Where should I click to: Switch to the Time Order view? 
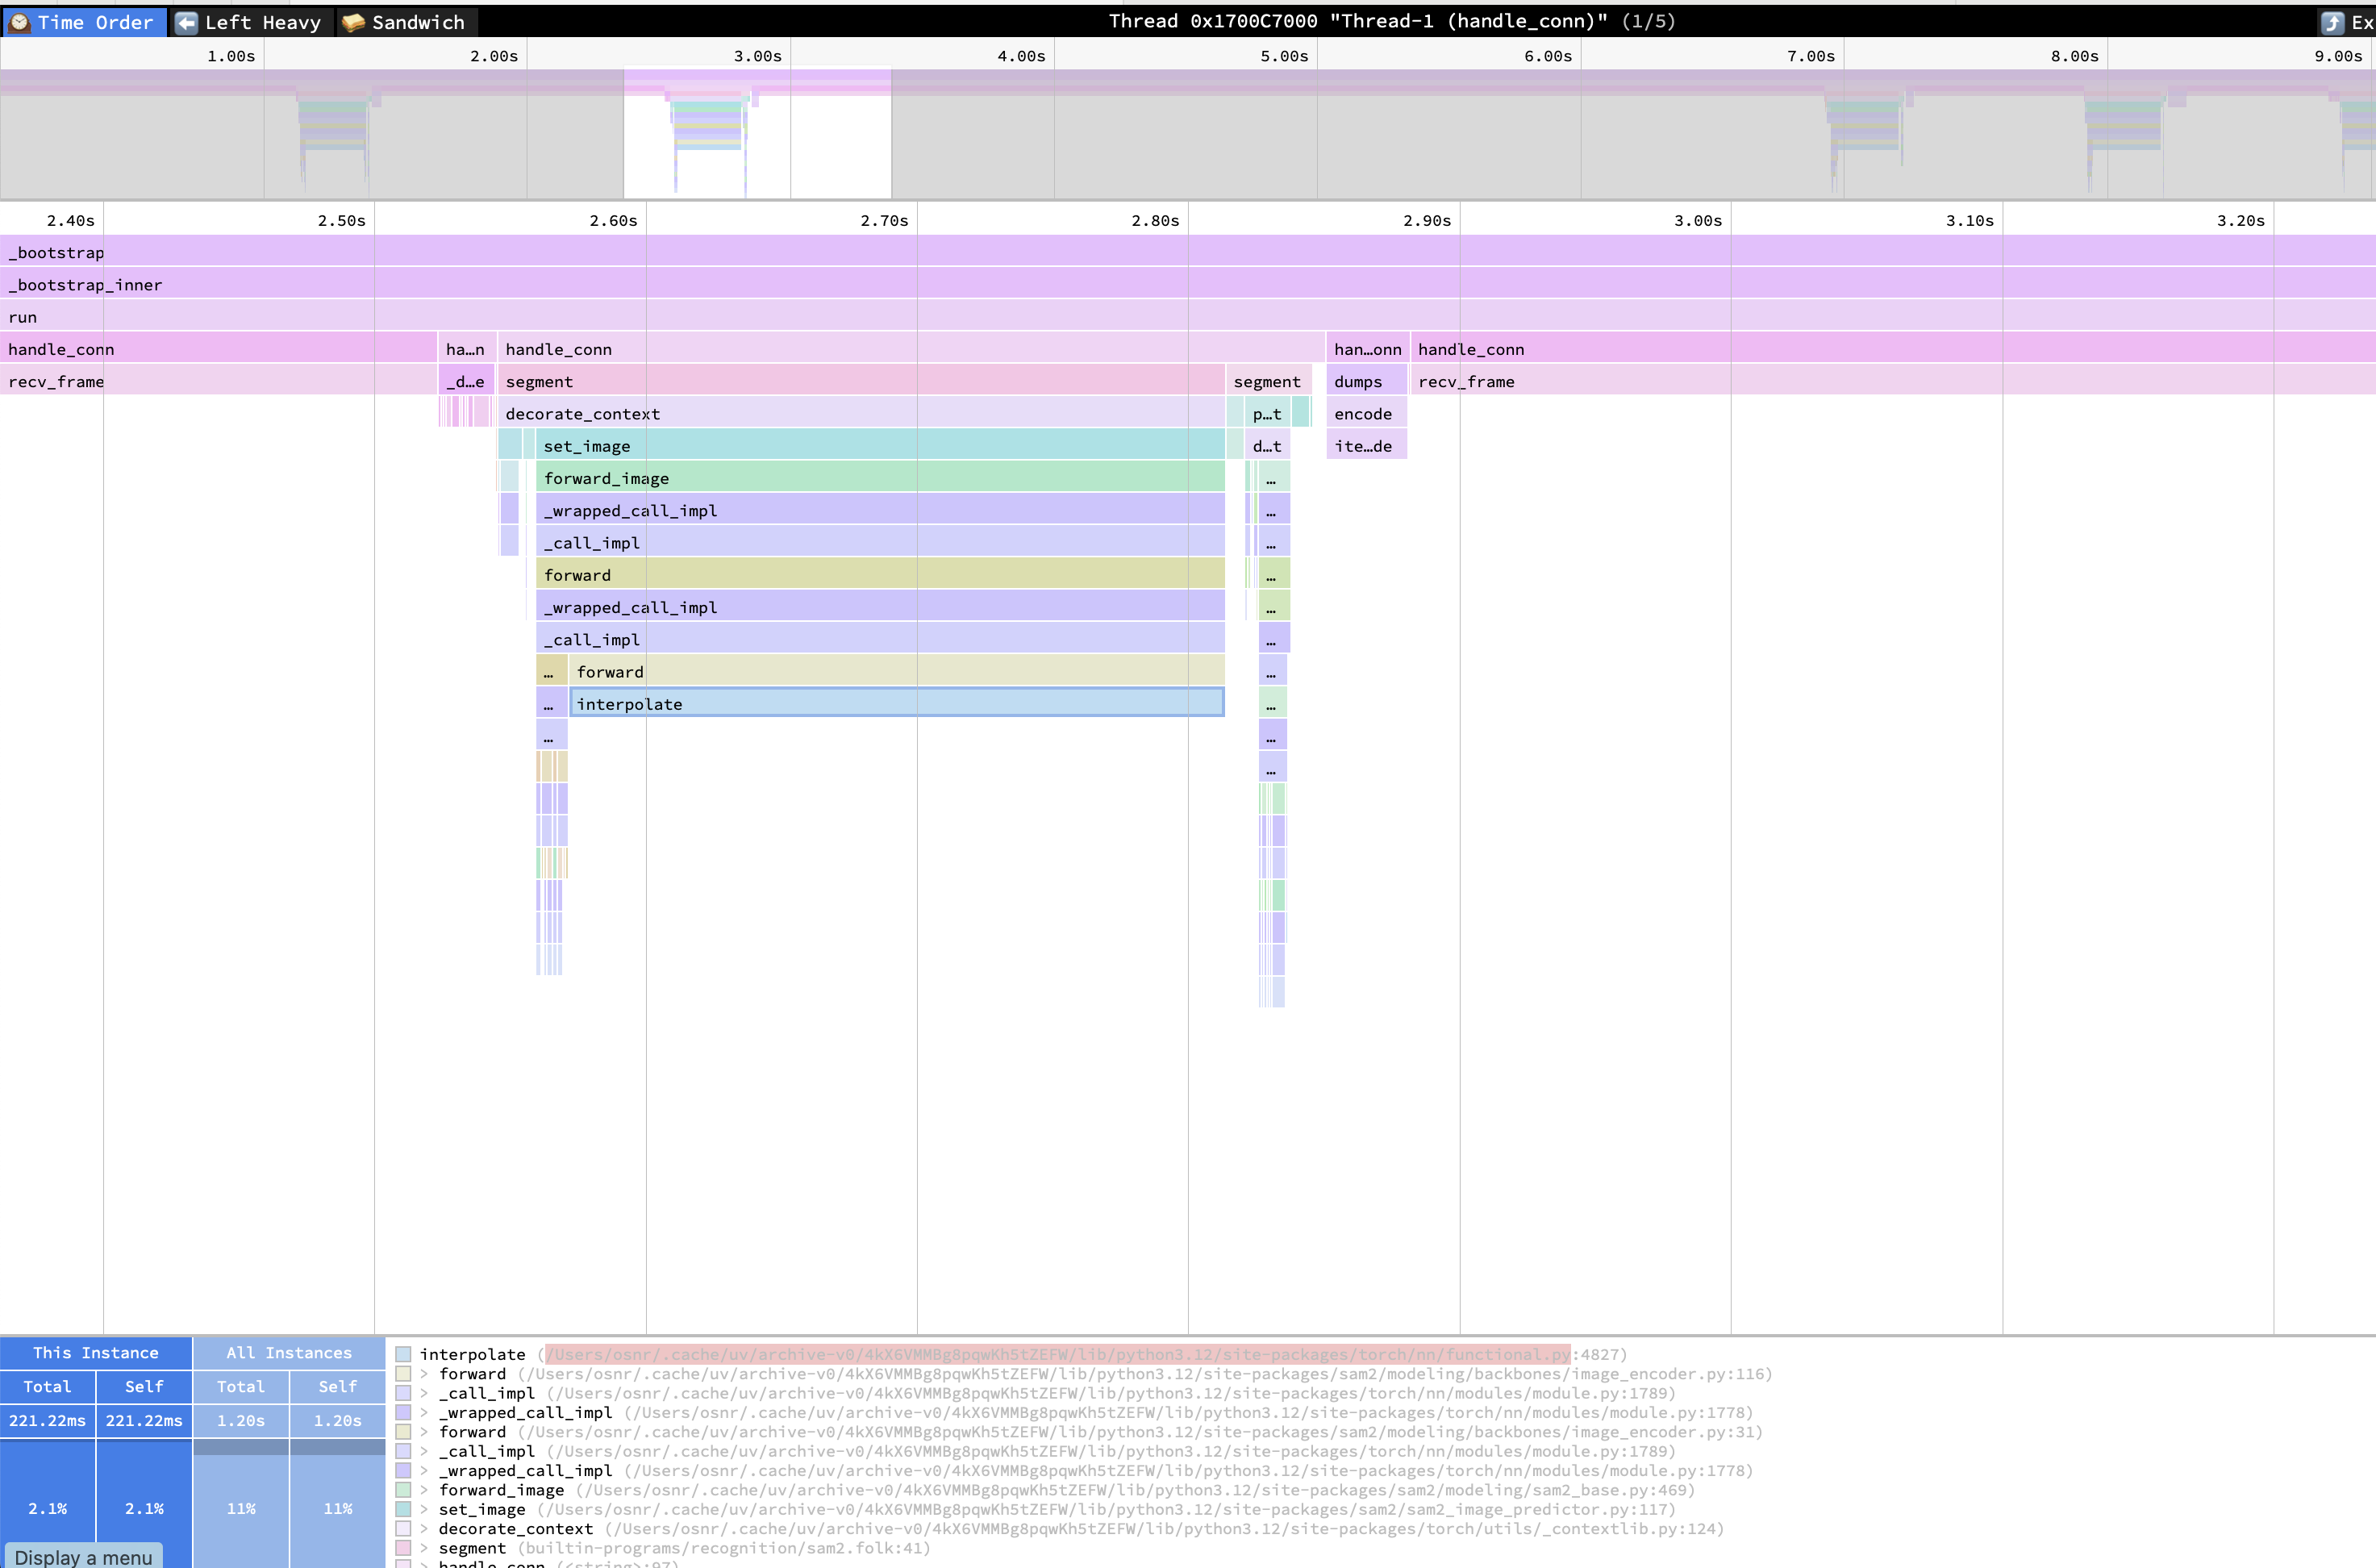tap(83, 22)
